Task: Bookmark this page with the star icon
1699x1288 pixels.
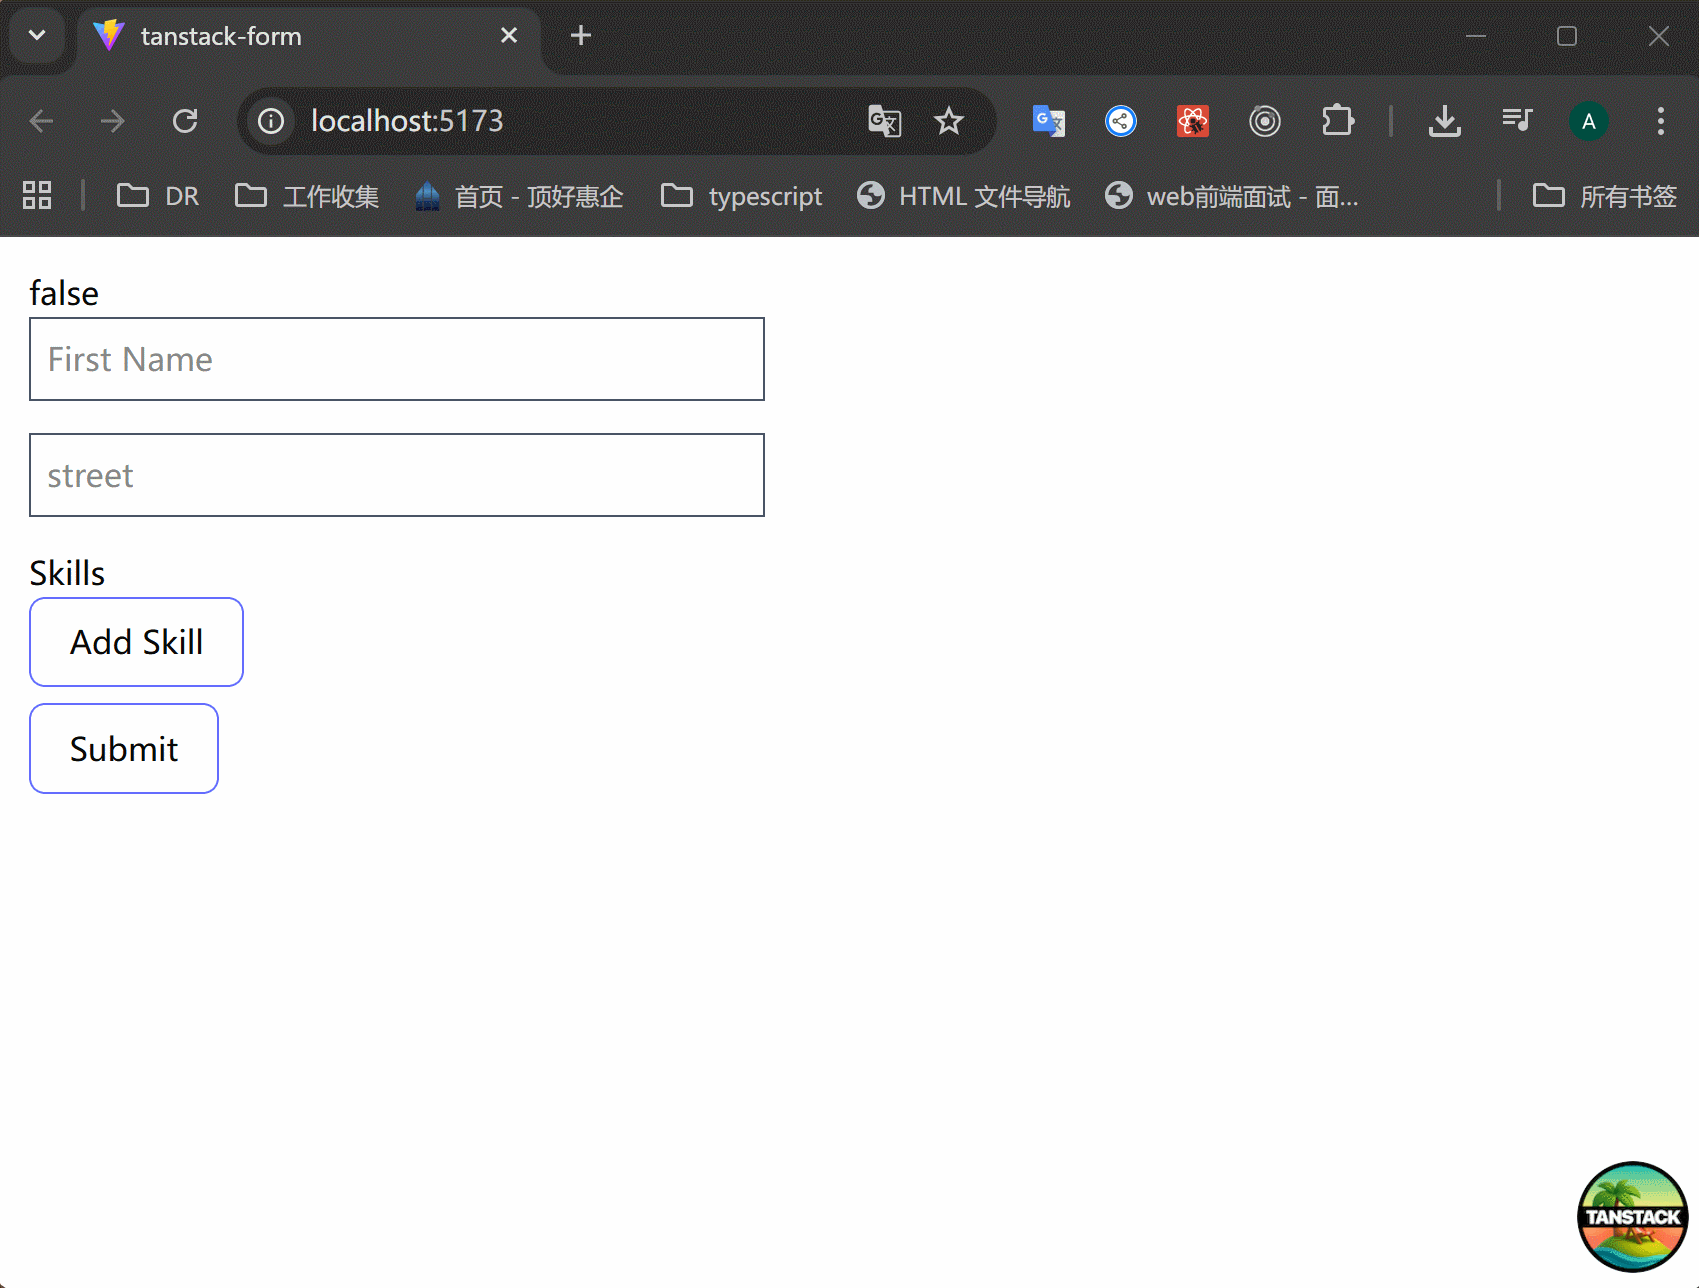Action: 948,121
